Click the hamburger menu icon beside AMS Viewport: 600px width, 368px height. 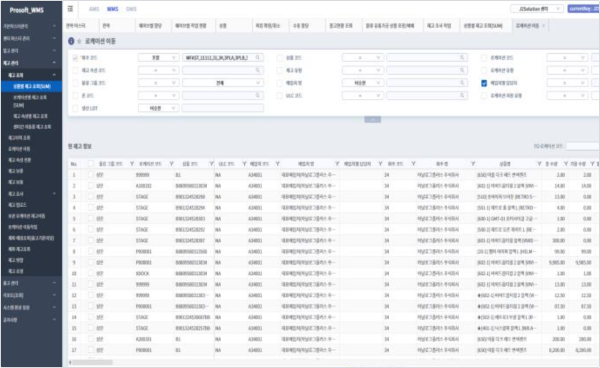point(70,9)
